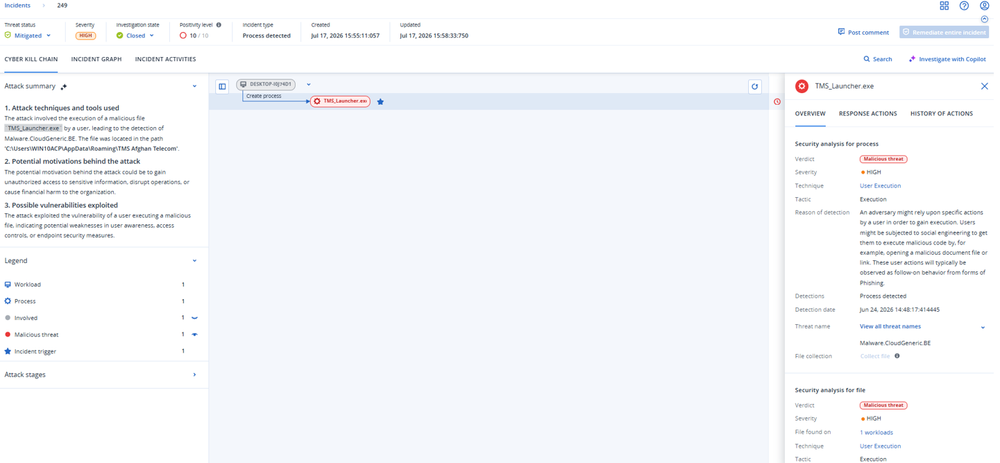Select the TMS_Launcher.exe process node
Viewport: 1000px width, 463px height.
coord(340,101)
